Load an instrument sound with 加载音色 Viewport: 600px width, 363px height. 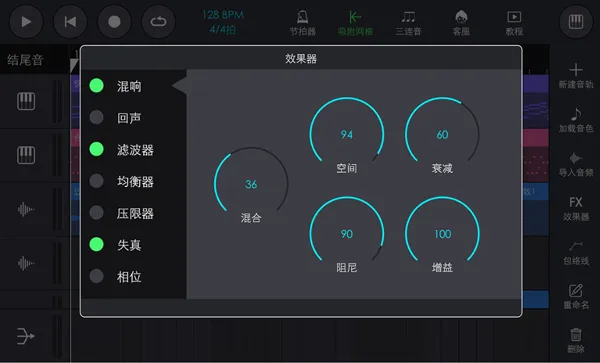(576, 120)
